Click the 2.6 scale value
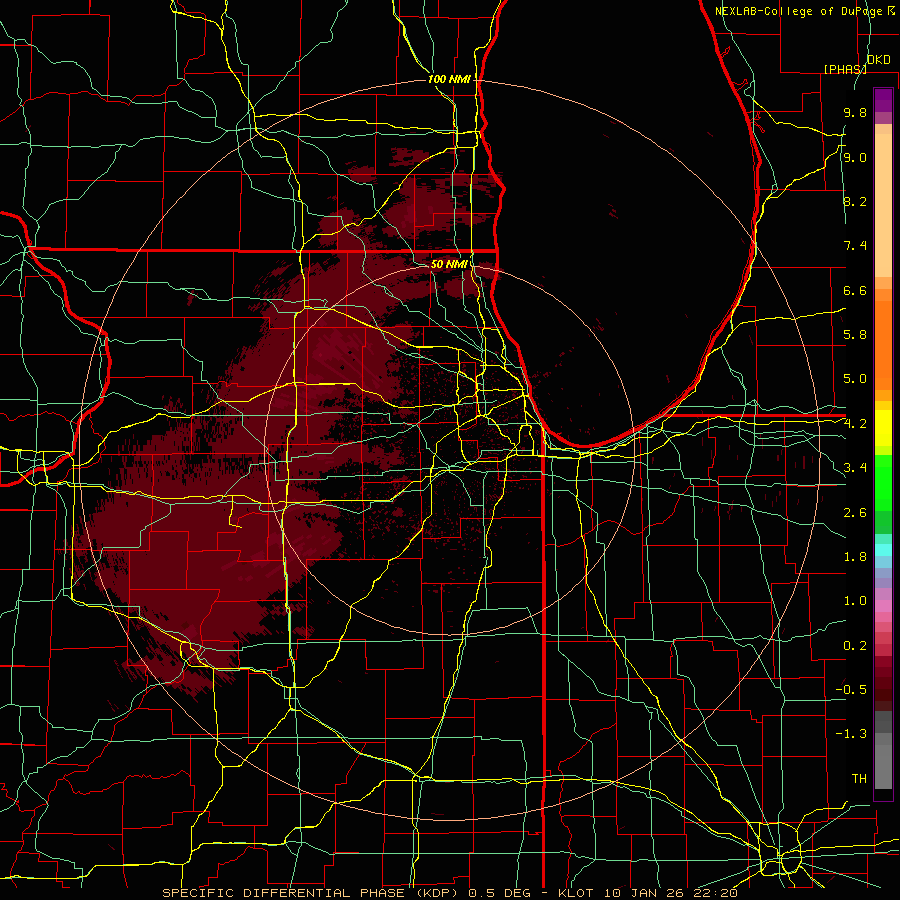 tap(855, 513)
